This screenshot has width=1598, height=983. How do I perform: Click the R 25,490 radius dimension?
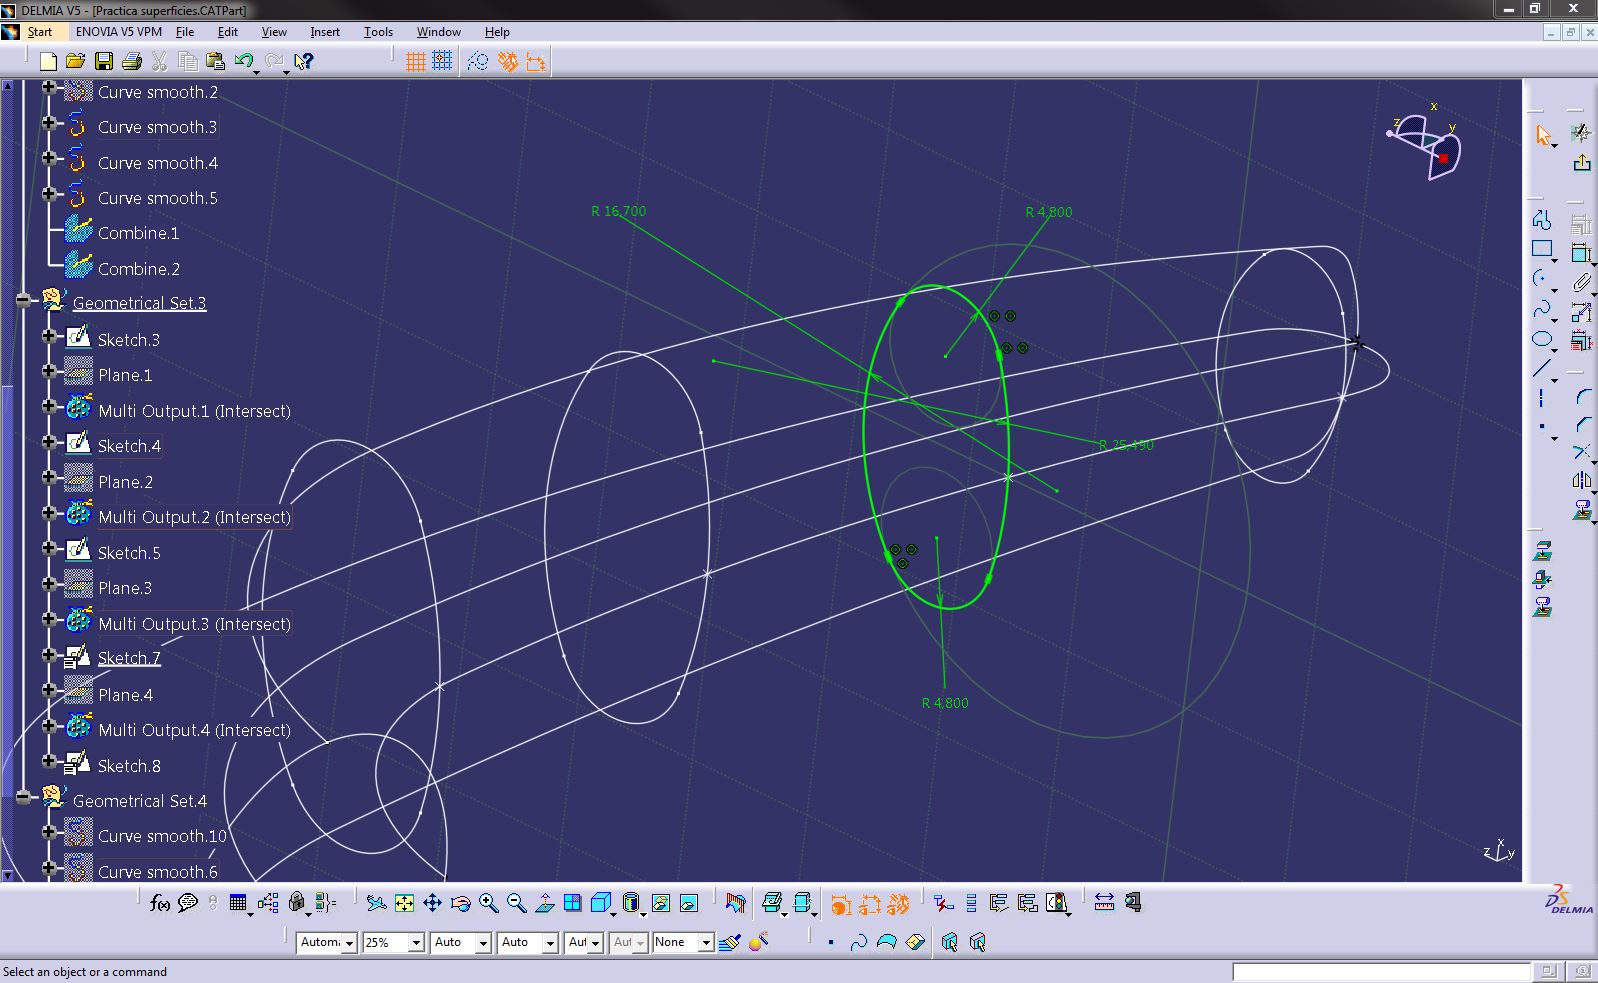pos(1126,445)
